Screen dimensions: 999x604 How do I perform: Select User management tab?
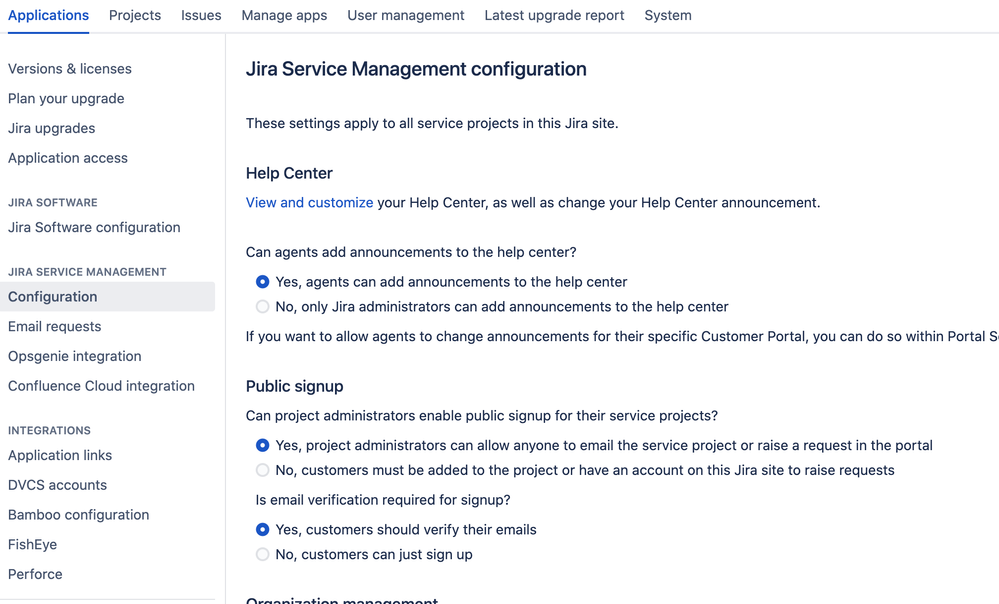coord(406,15)
